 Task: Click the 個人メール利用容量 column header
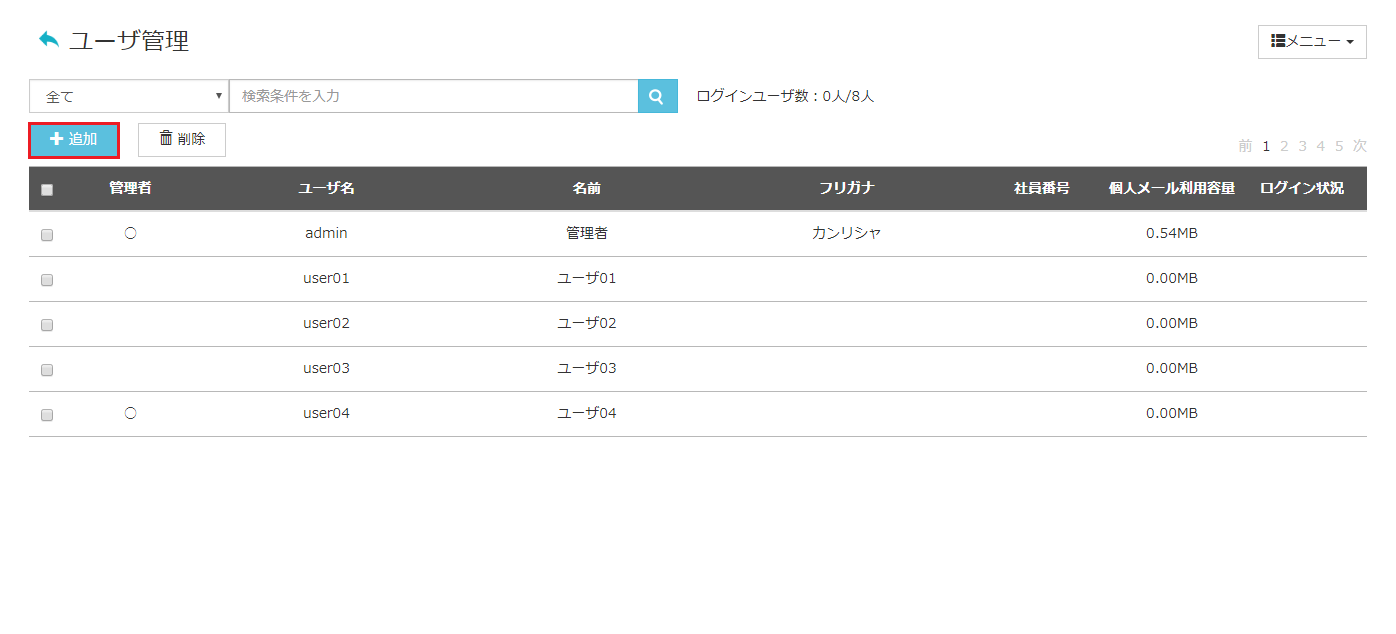tap(1171, 188)
